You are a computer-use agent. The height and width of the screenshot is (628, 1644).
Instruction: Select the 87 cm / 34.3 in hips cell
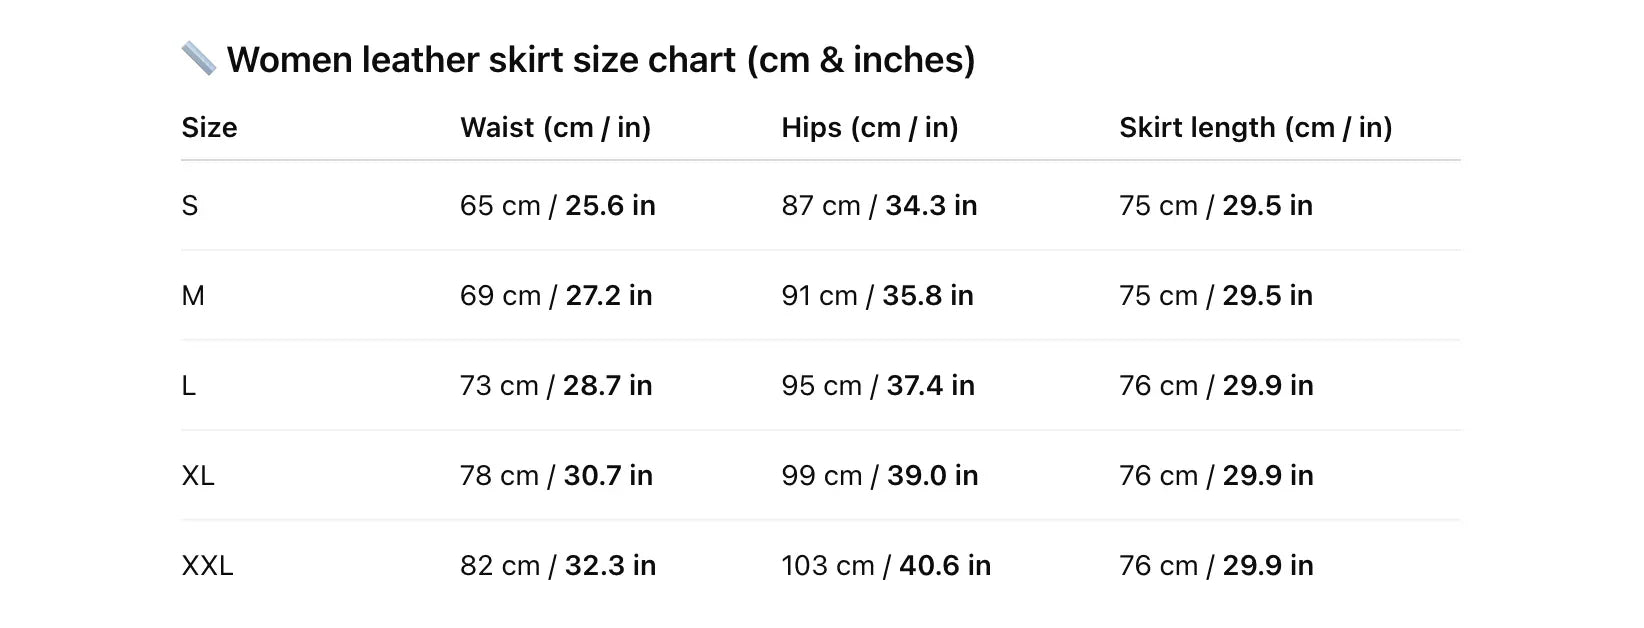click(x=879, y=206)
